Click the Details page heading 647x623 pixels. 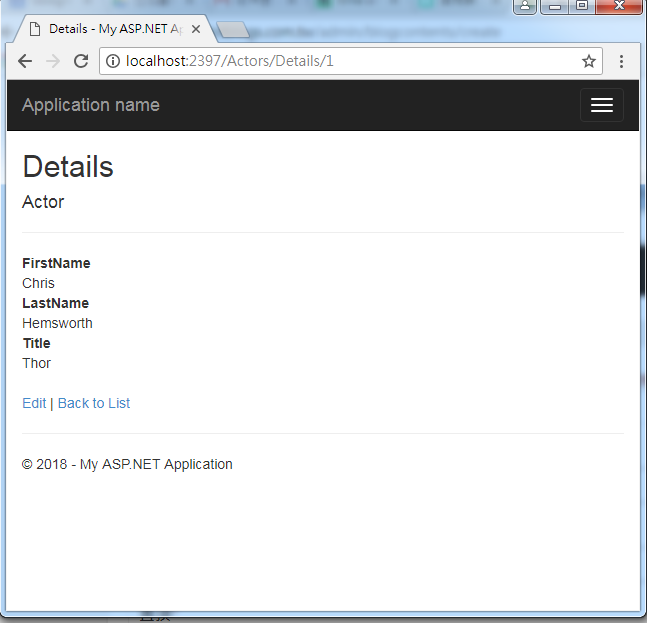pos(68,167)
